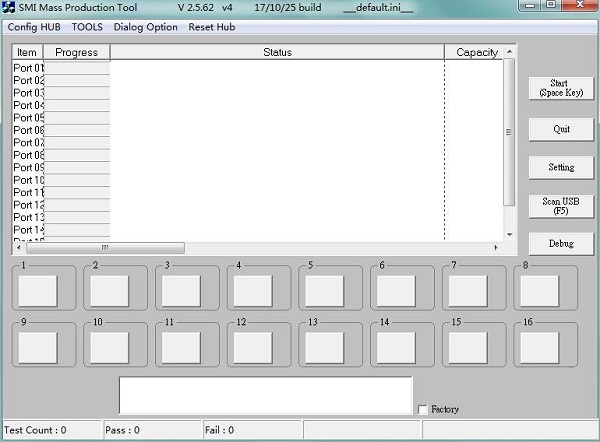Select the port 16 slot box

pyautogui.click(x=539, y=347)
